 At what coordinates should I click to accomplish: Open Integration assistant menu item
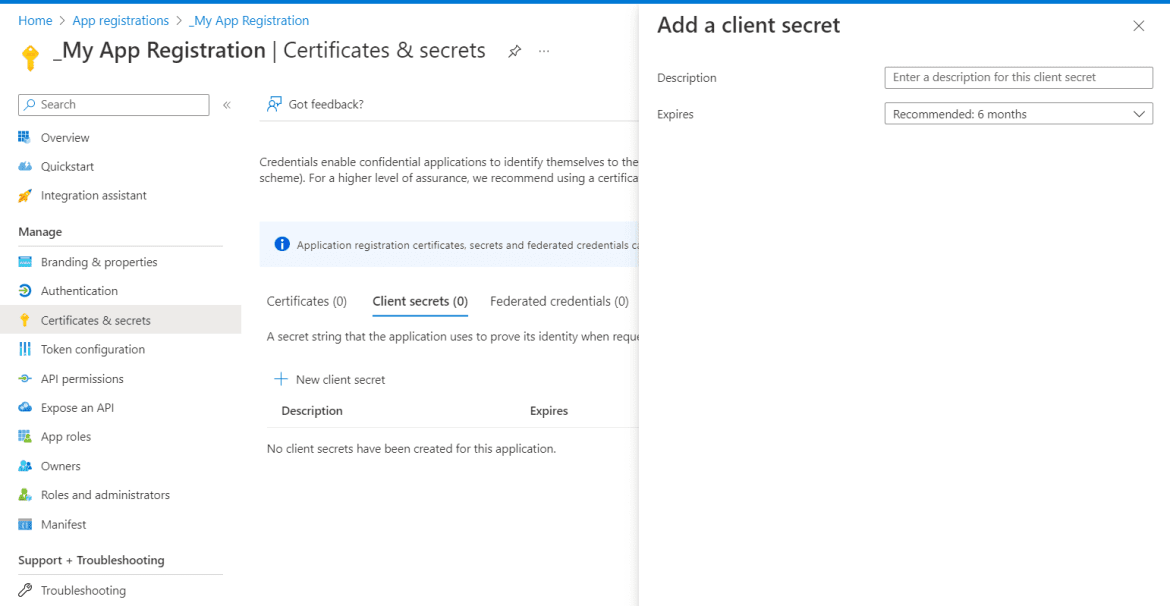coord(94,196)
